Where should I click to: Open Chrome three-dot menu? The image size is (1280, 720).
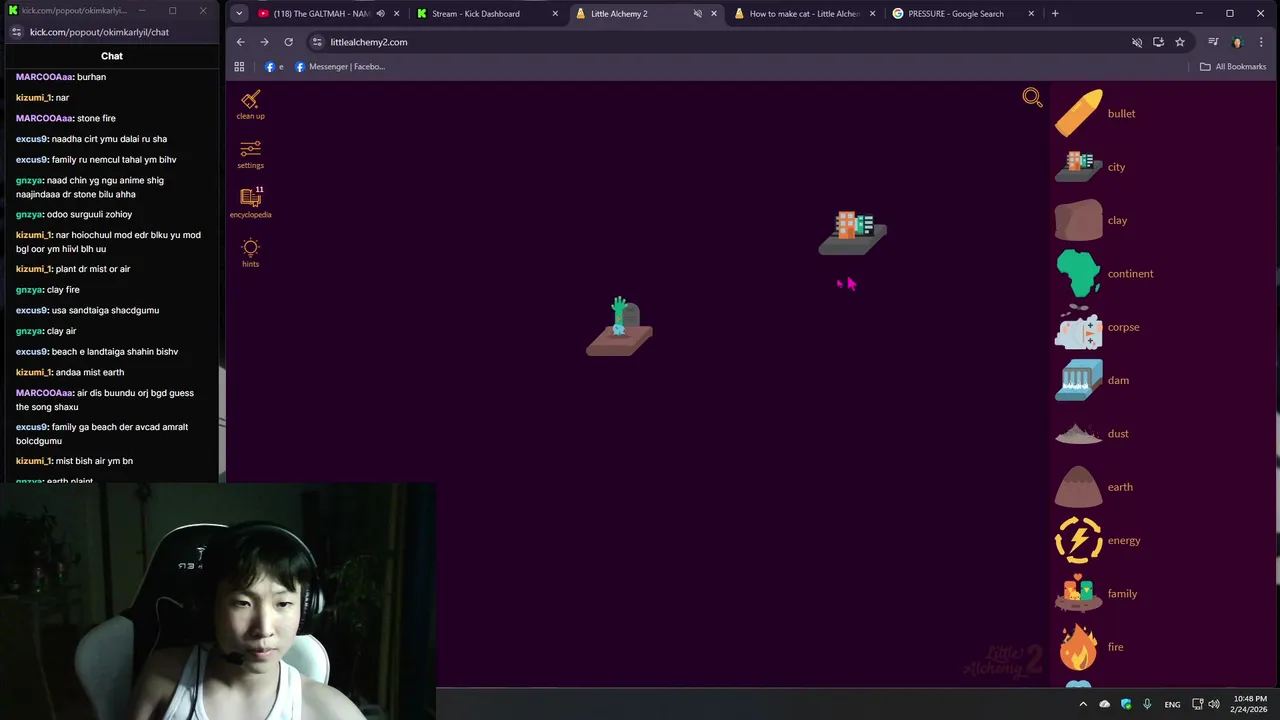(1260, 42)
